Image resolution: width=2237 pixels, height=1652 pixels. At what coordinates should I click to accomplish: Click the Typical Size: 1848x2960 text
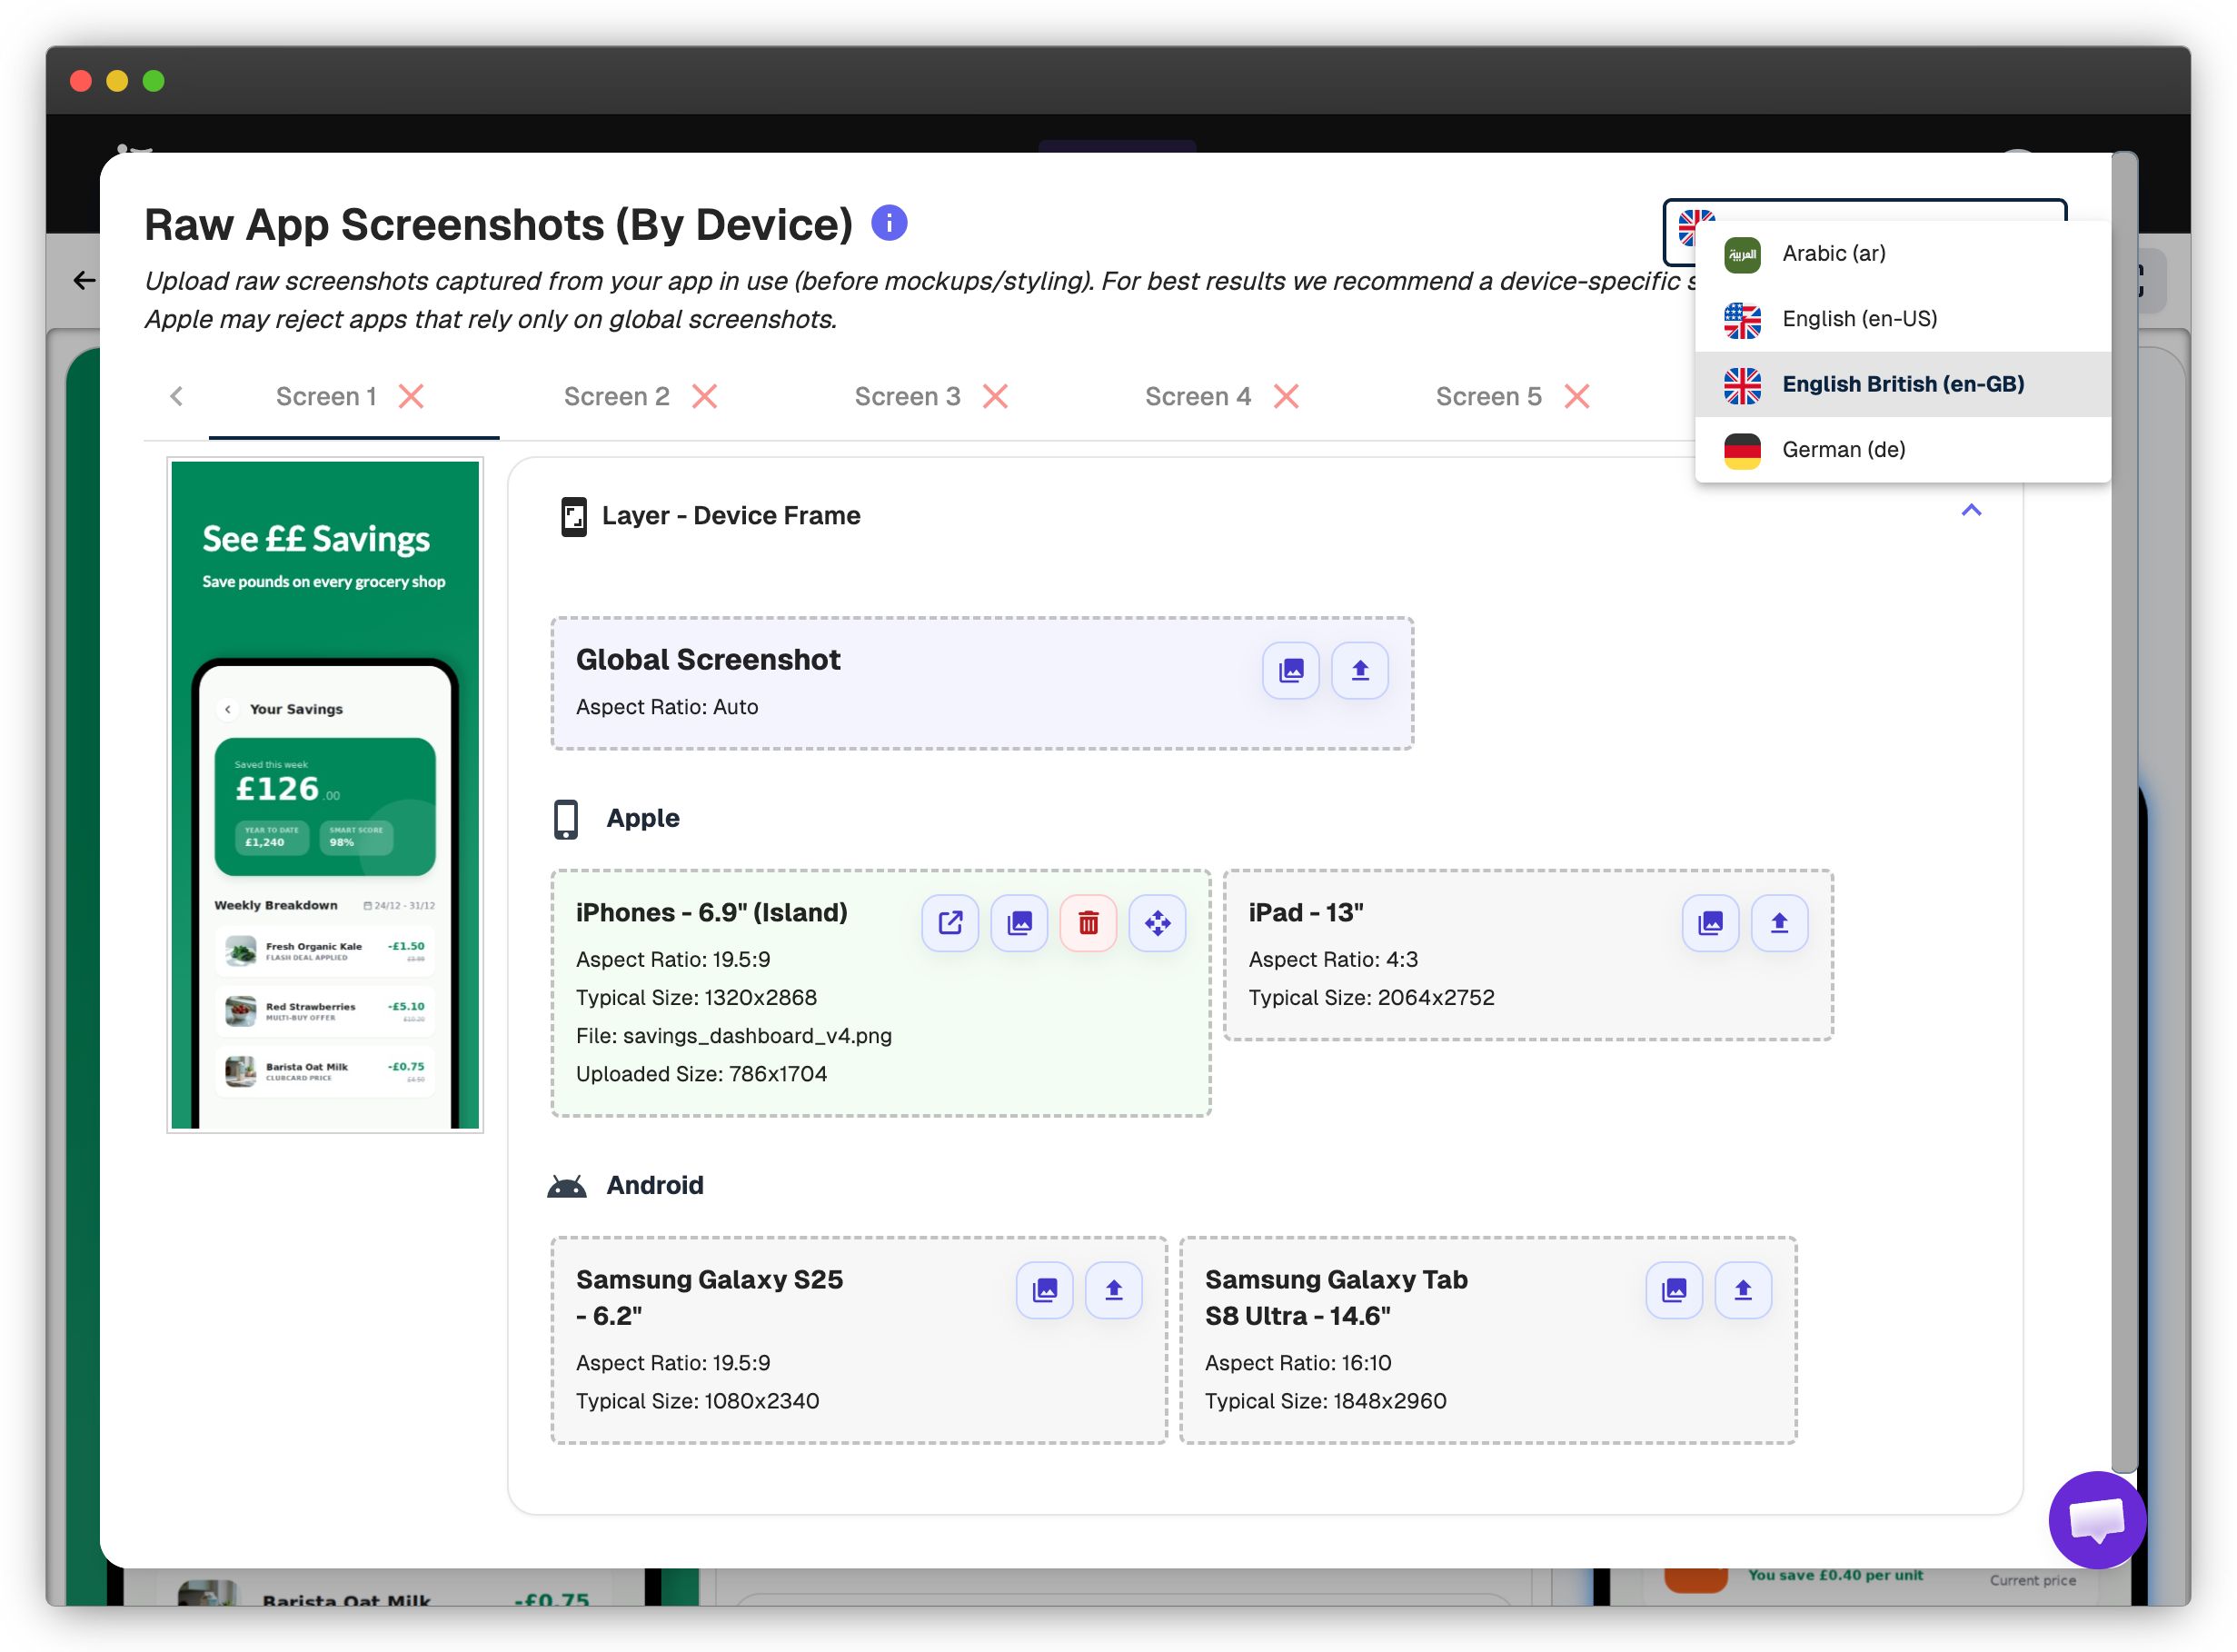1325,1401
